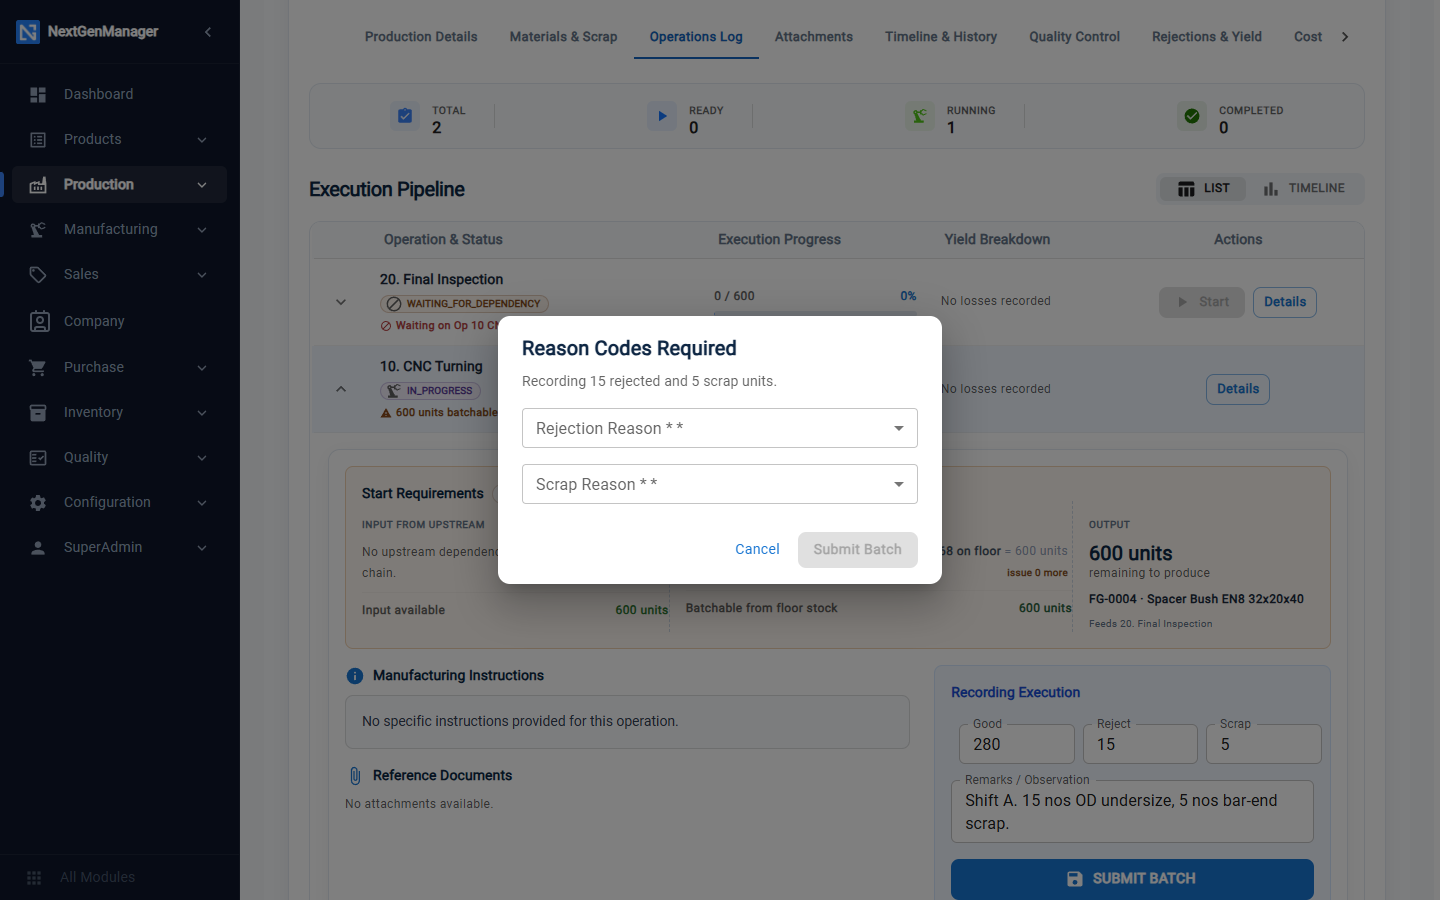Open the Materials & Scrap tab
This screenshot has width=1440, height=900.
pyautogui.click(x=563, y=37)
